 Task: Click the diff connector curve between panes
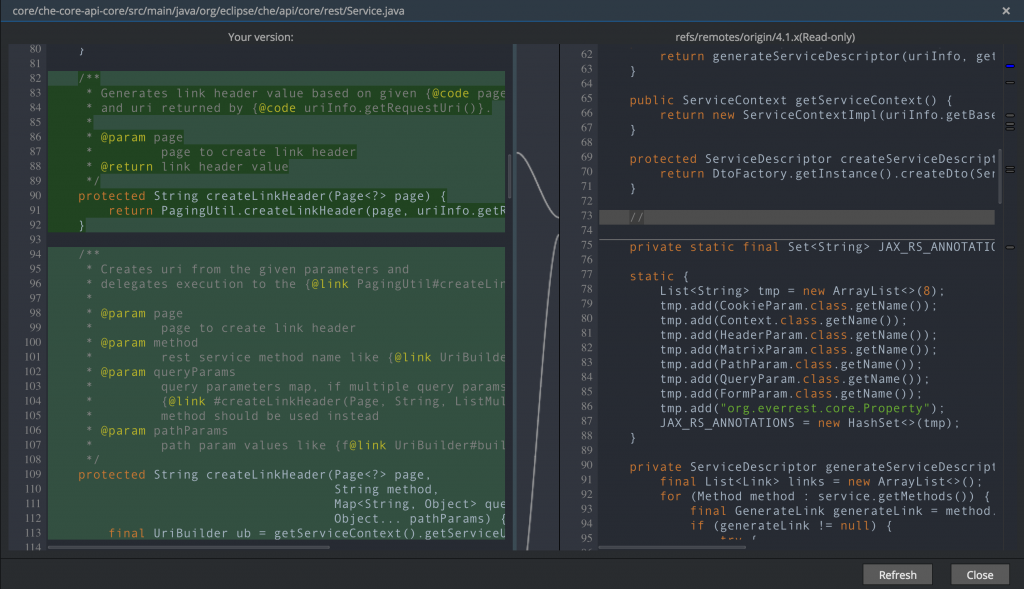click(537, 187)
